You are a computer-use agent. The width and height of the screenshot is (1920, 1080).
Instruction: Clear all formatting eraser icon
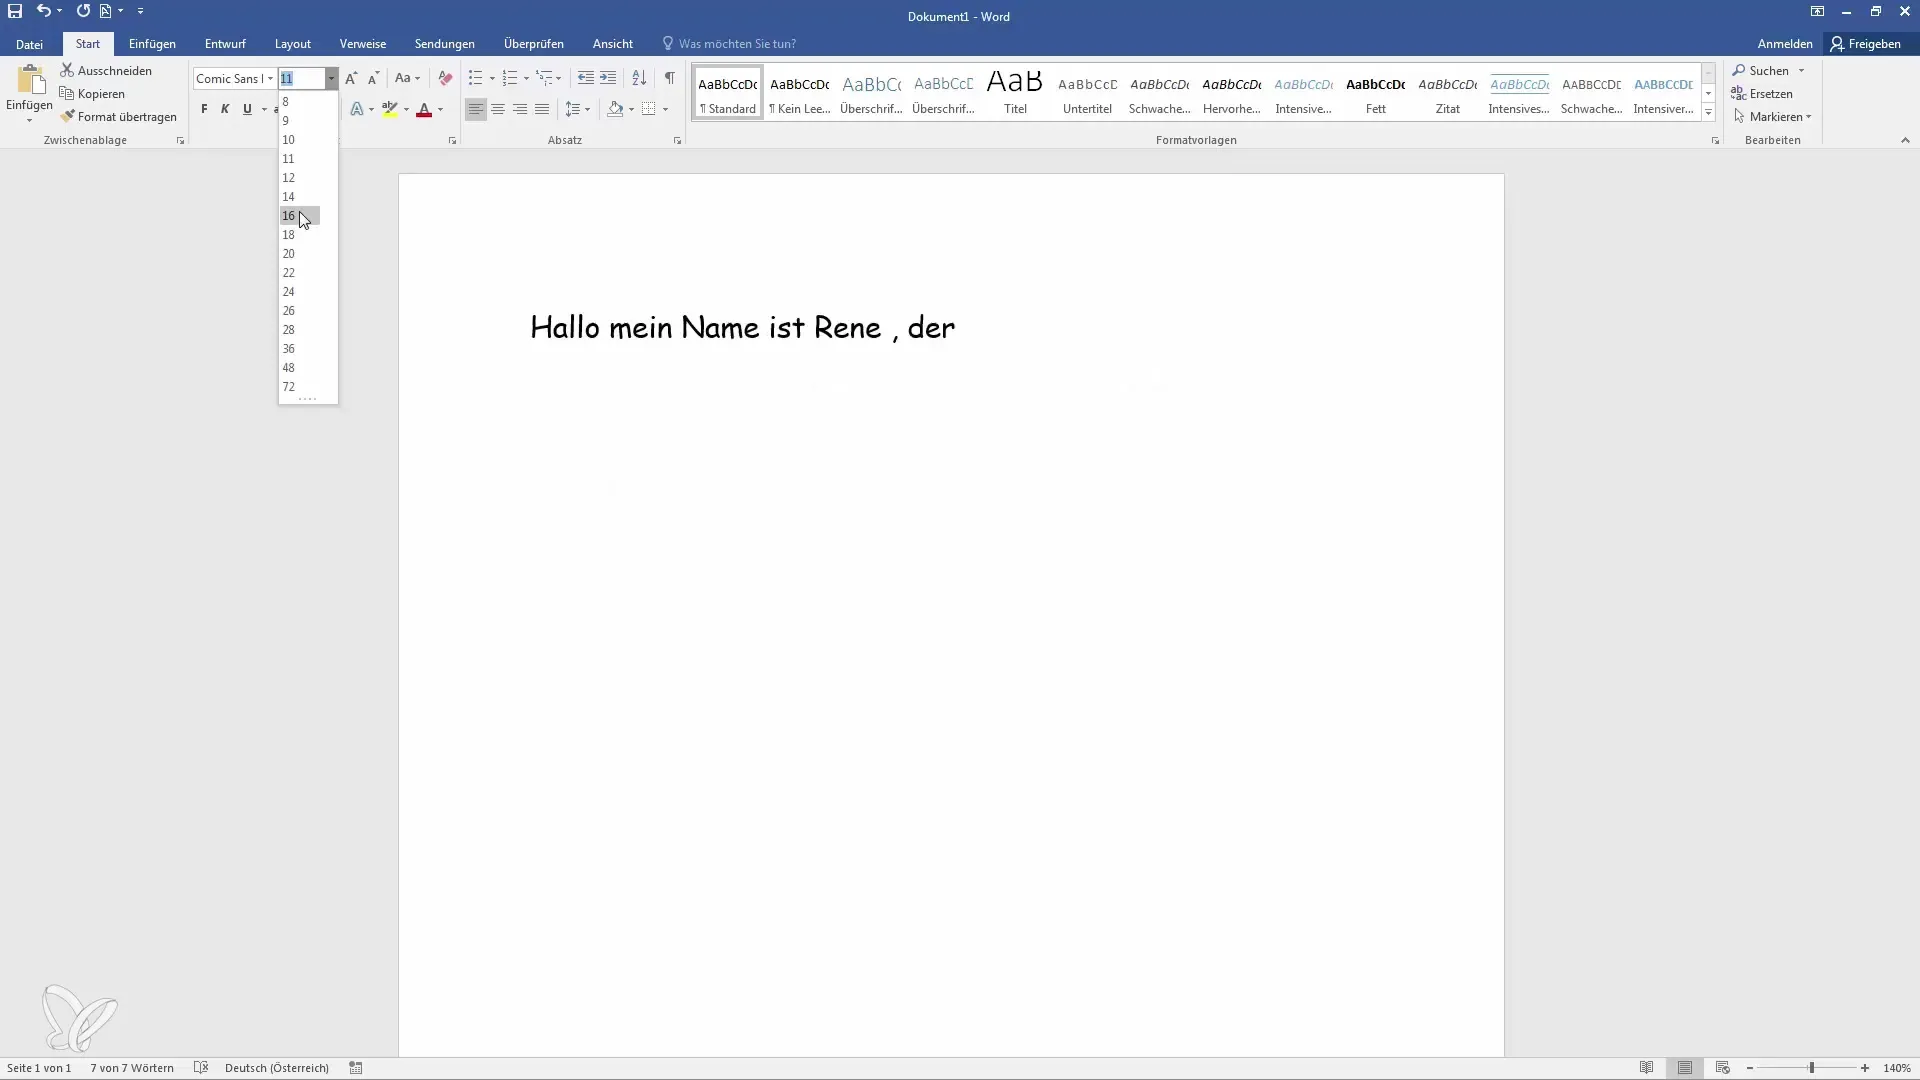(x=445, y=78)
